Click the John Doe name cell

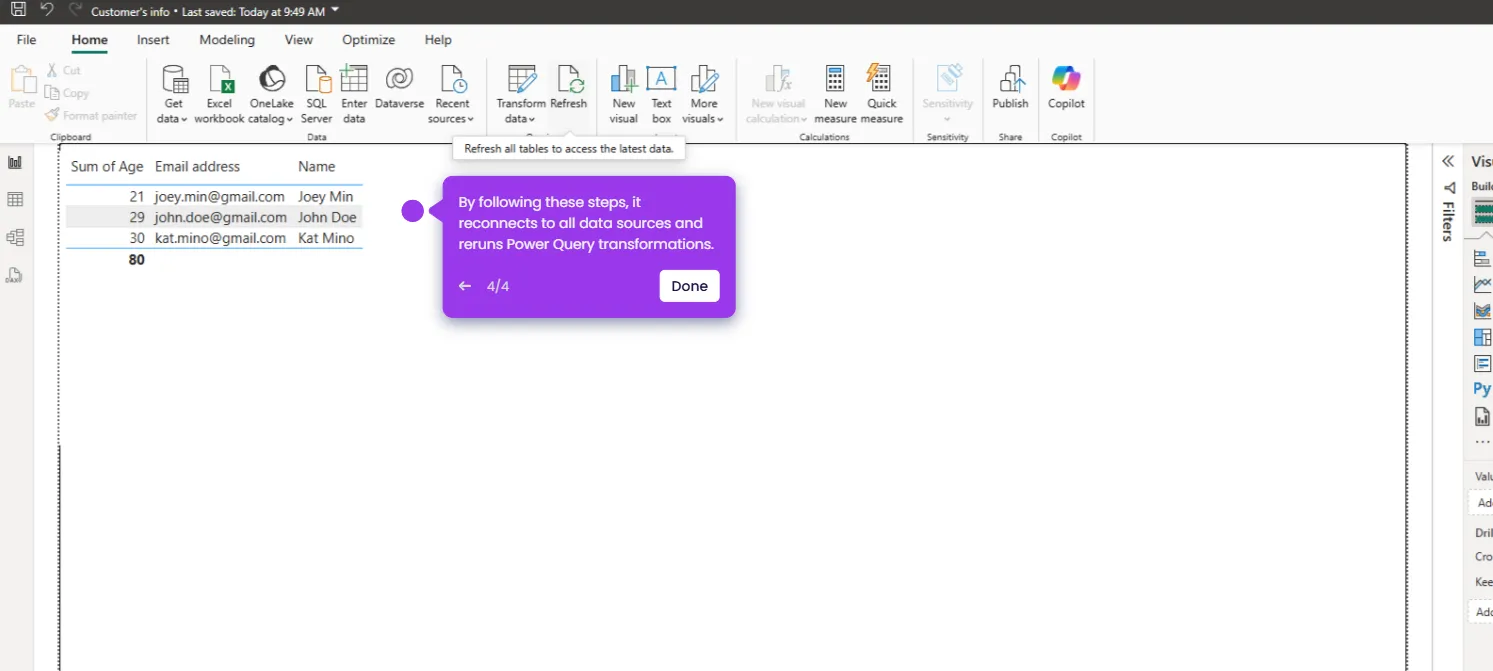pyautogui.click(x=327, y=217)
